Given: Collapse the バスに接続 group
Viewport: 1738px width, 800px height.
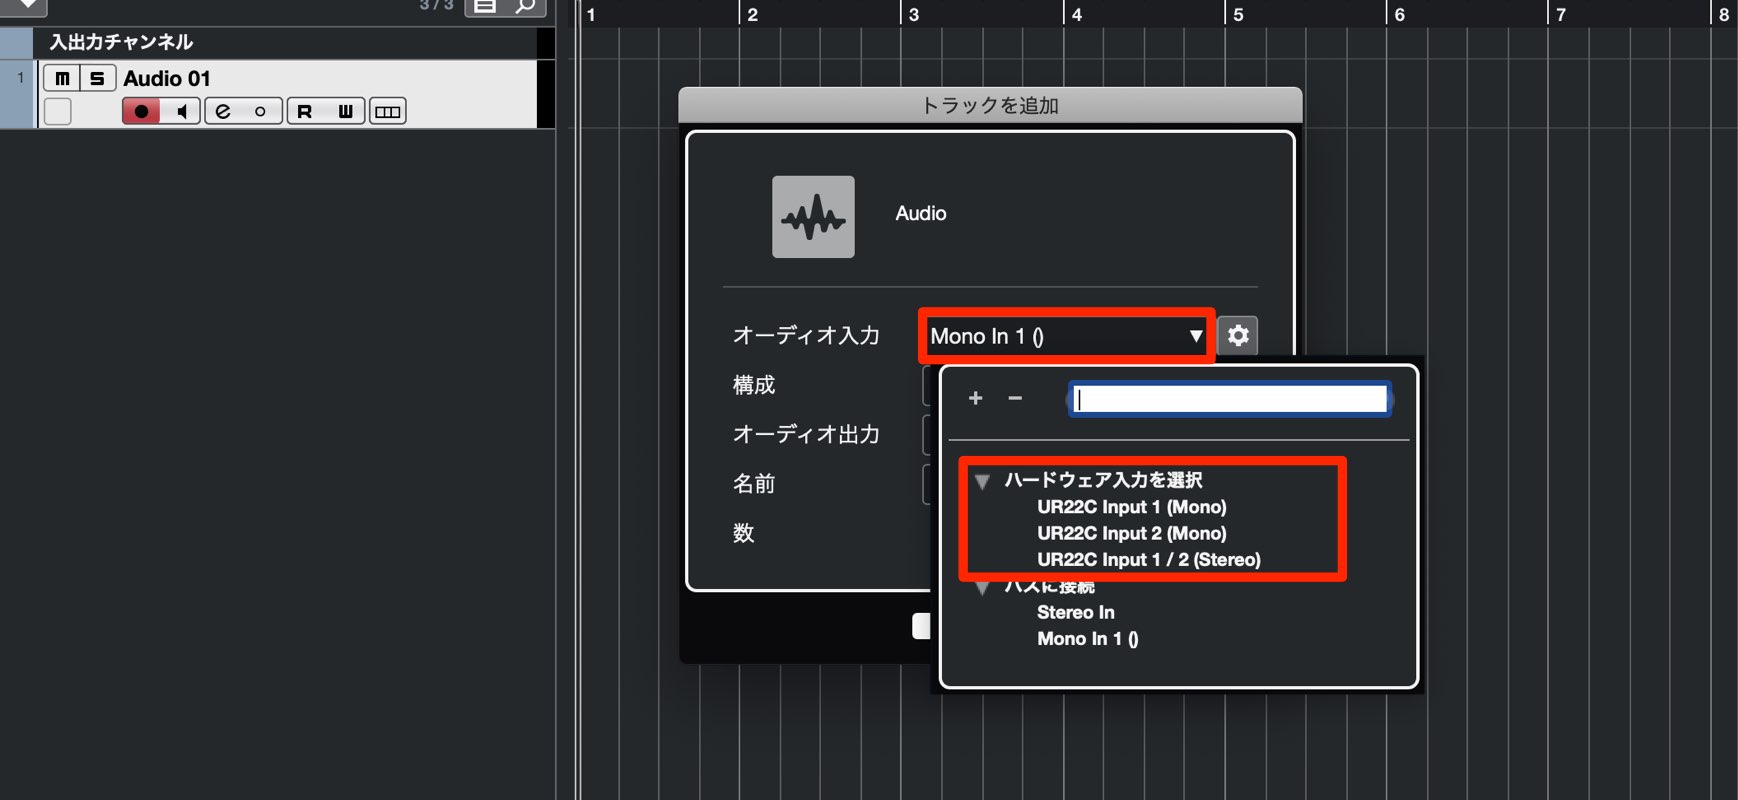Looking at the screenshot, I should [x=983, y=588].
